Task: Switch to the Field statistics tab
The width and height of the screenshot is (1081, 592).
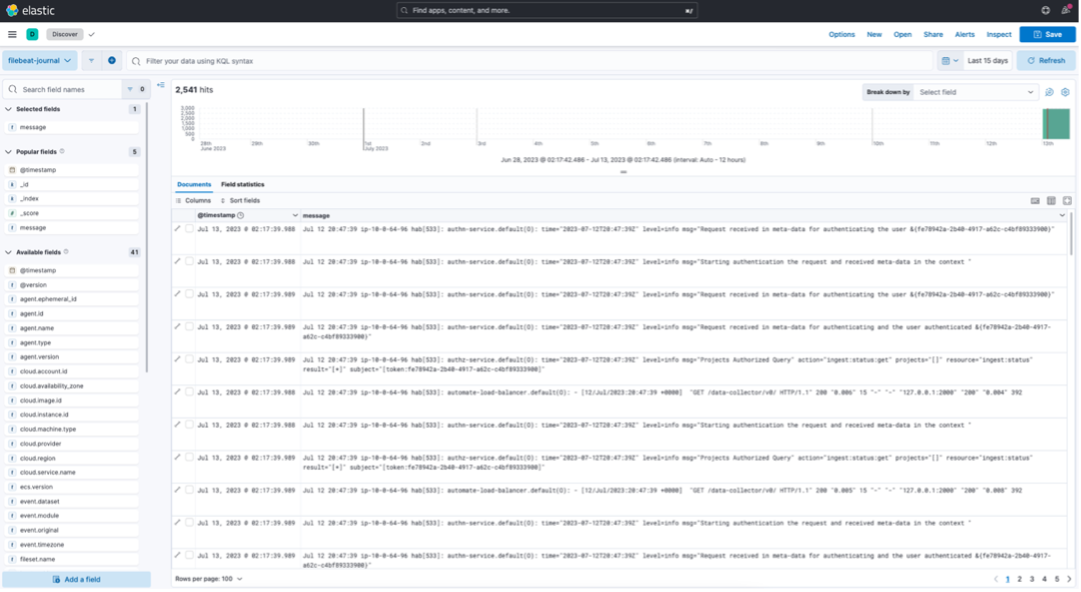Action: [x=242, y=185]
